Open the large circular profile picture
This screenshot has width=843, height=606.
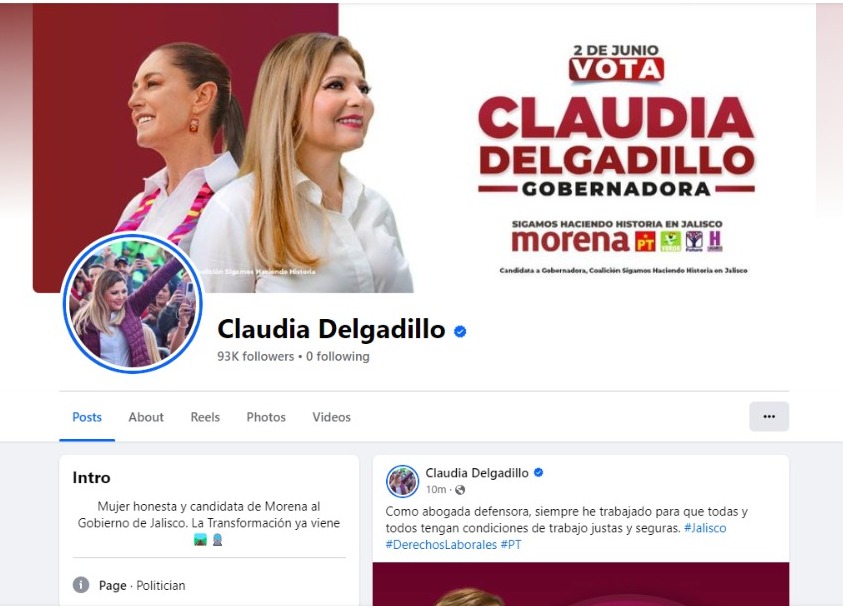click(132, 303)
